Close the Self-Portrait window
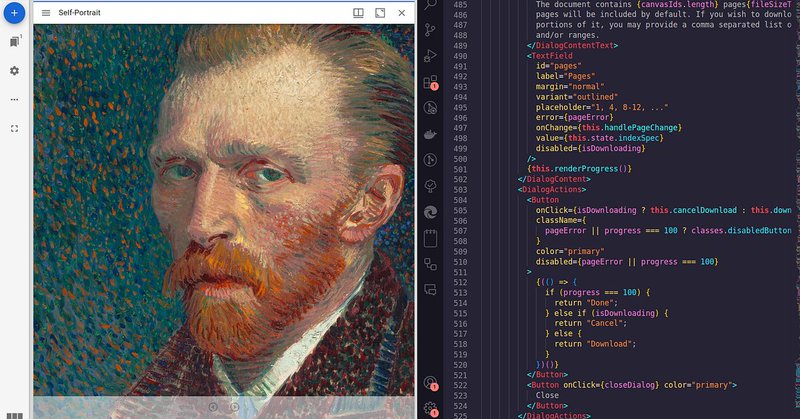Viewport: 800px width, 419px height. (x=402, y=13)
